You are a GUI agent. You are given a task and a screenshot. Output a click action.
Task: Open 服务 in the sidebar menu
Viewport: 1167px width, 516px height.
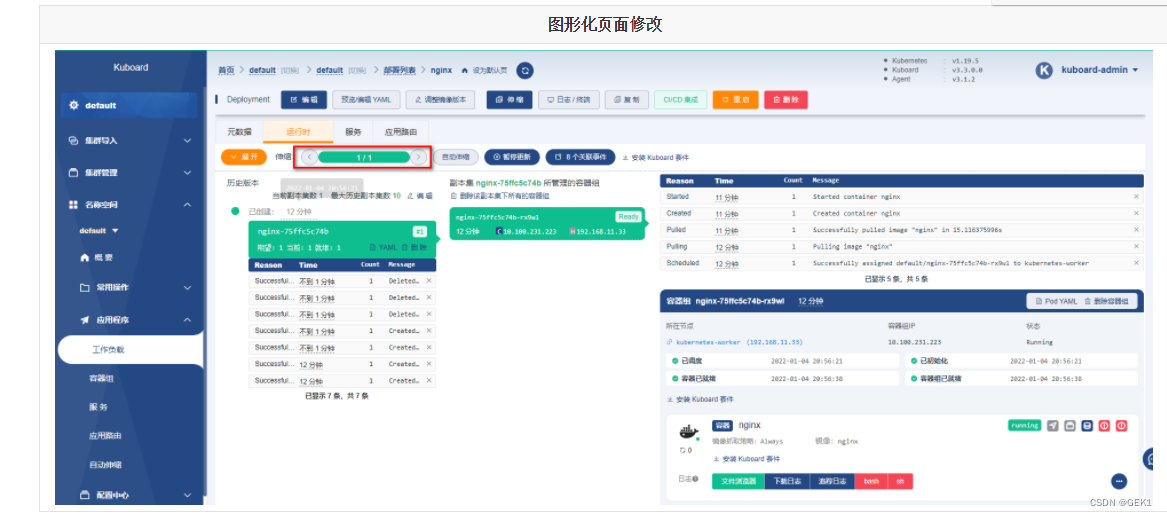point(99,407)
